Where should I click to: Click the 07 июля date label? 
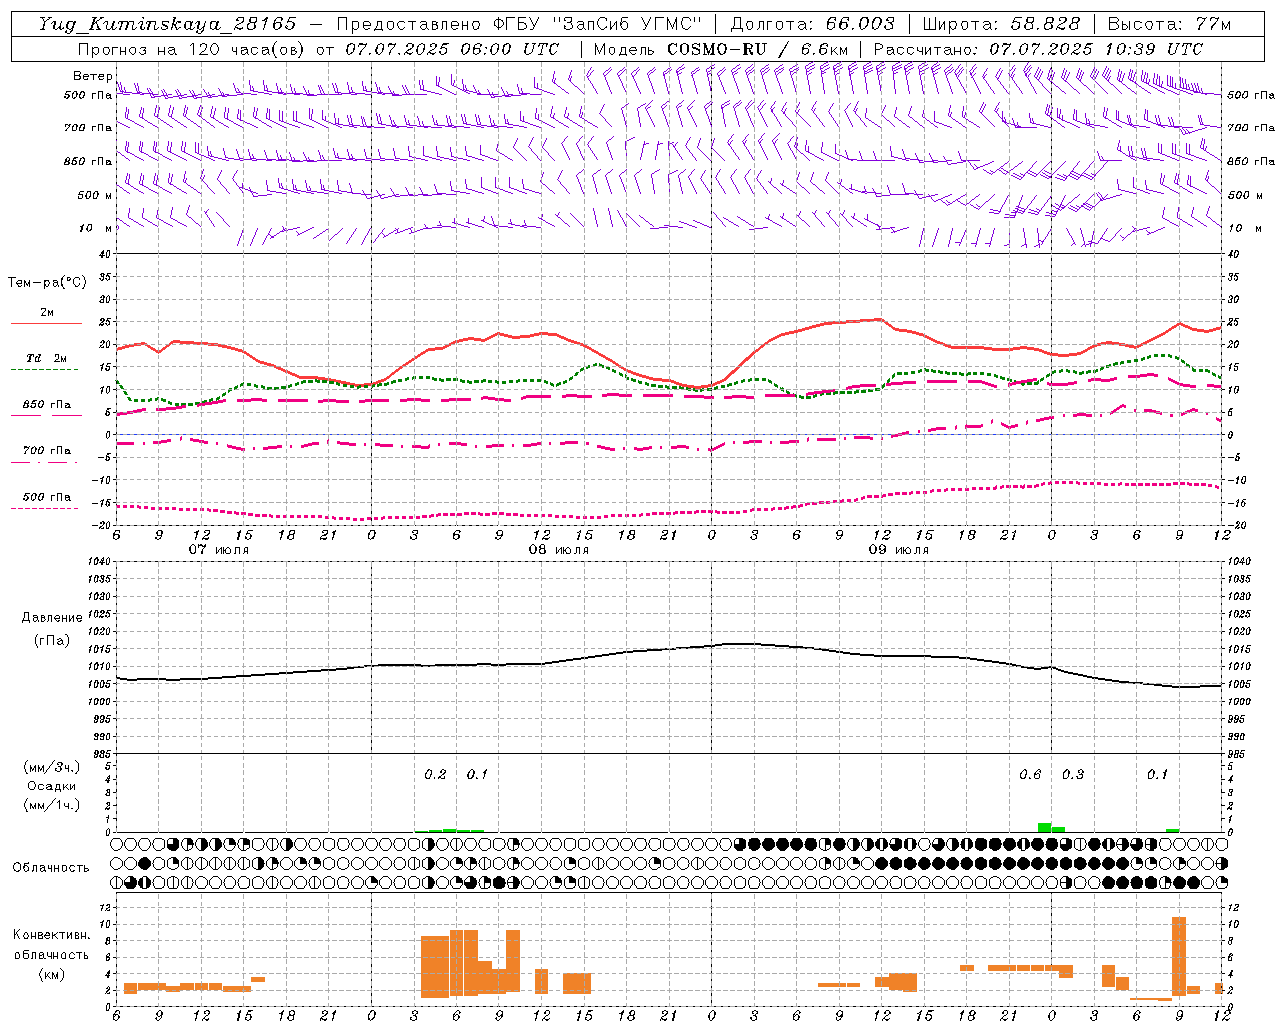219,550
